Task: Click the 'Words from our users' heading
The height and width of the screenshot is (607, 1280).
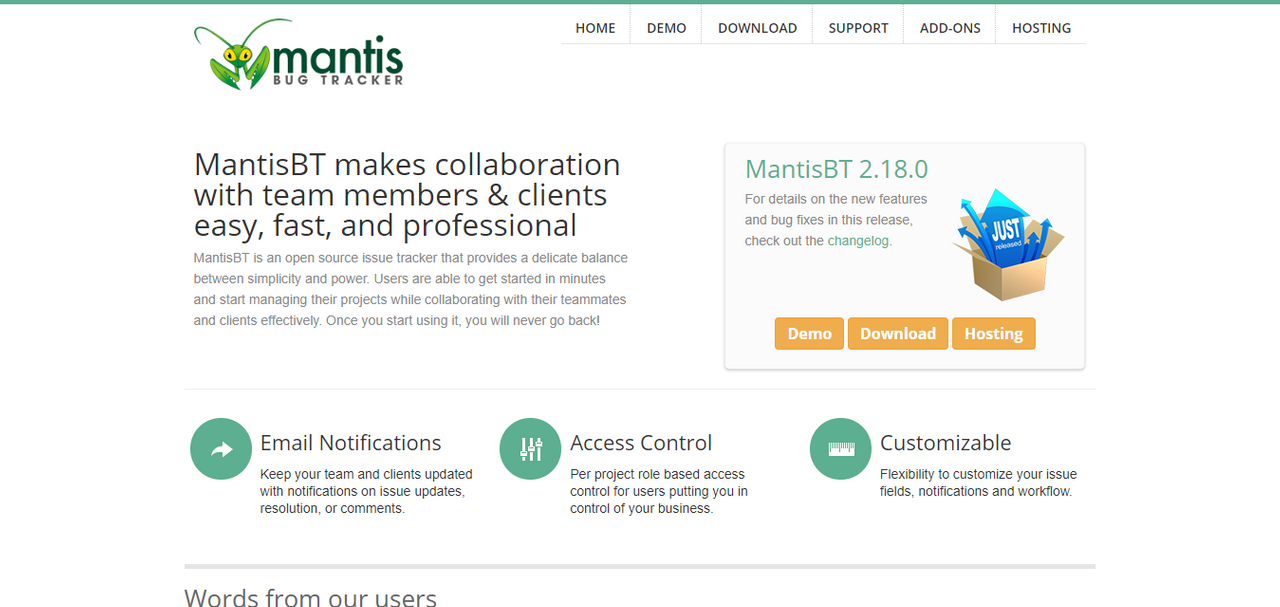Action: (x=310, y=599)
